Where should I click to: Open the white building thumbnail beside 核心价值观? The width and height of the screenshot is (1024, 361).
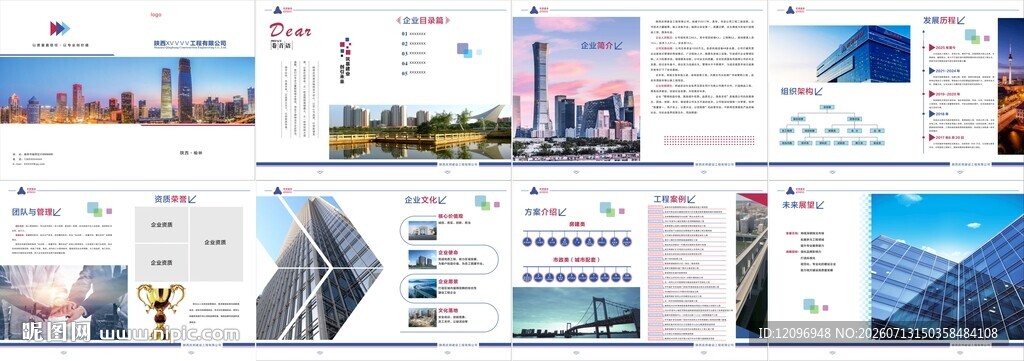click(x=423, y=230)
